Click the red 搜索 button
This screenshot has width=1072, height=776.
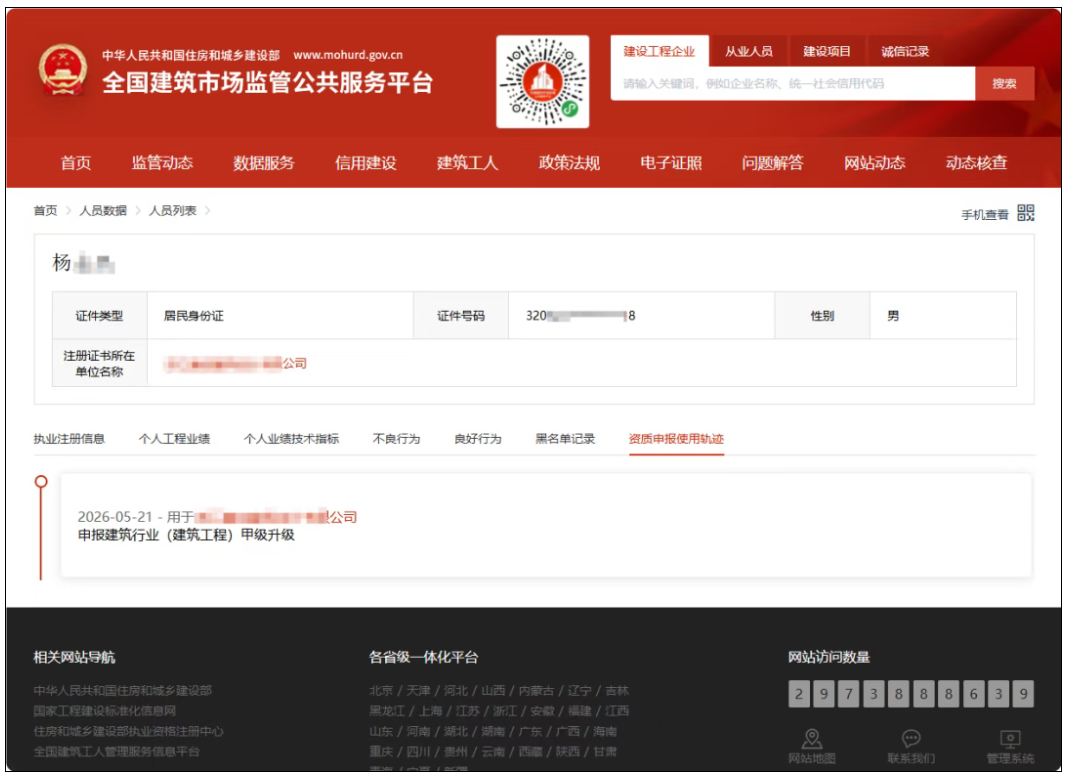click(1004, 83)
